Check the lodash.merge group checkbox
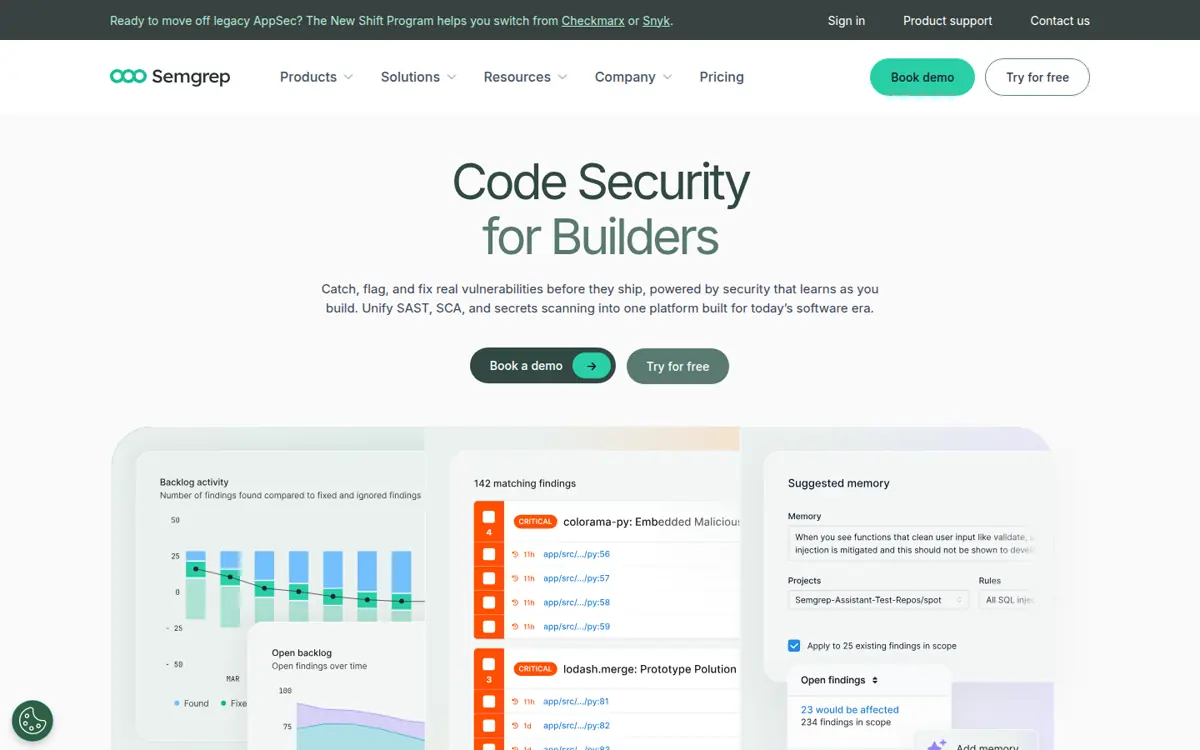 489,664
